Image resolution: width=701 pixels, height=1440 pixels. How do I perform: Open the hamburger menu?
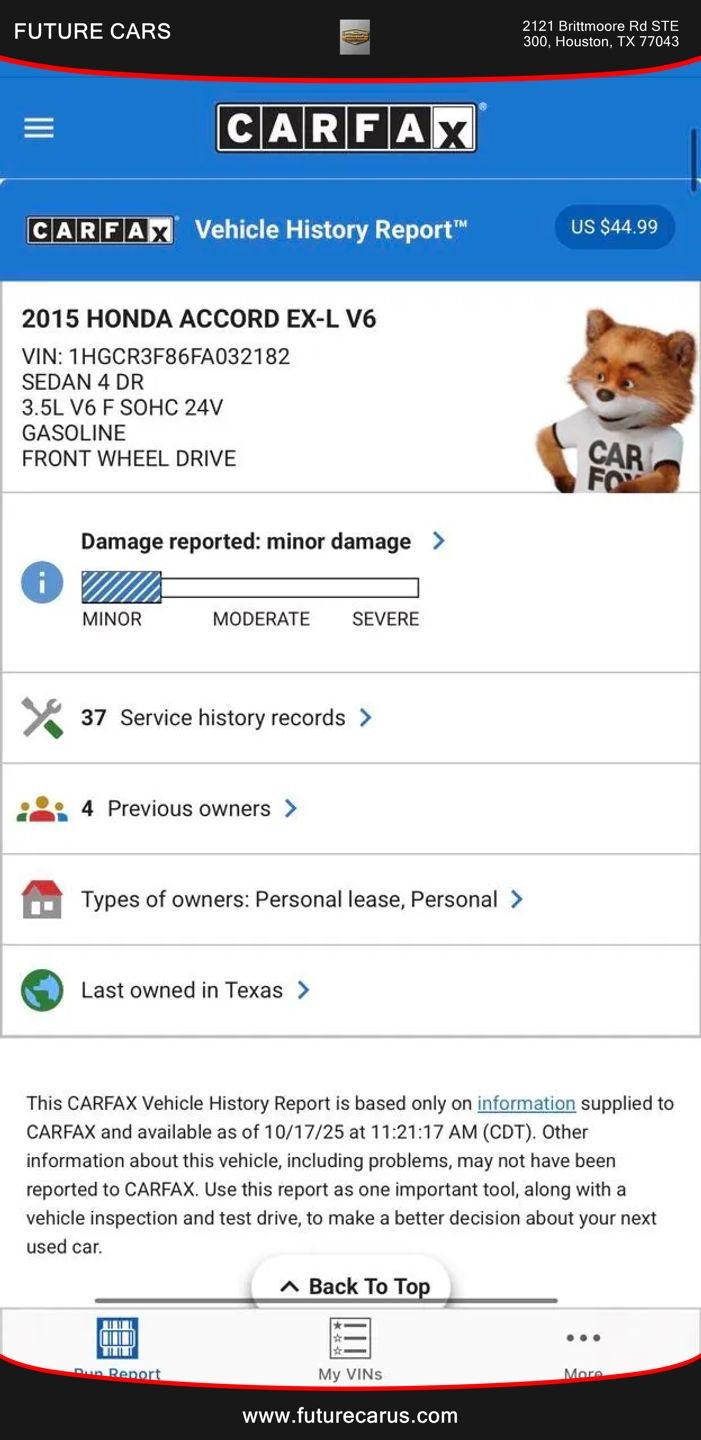tap(39, 128)
